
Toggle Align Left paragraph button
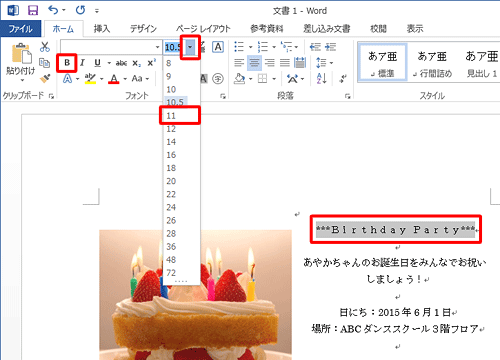coord(239,62)
